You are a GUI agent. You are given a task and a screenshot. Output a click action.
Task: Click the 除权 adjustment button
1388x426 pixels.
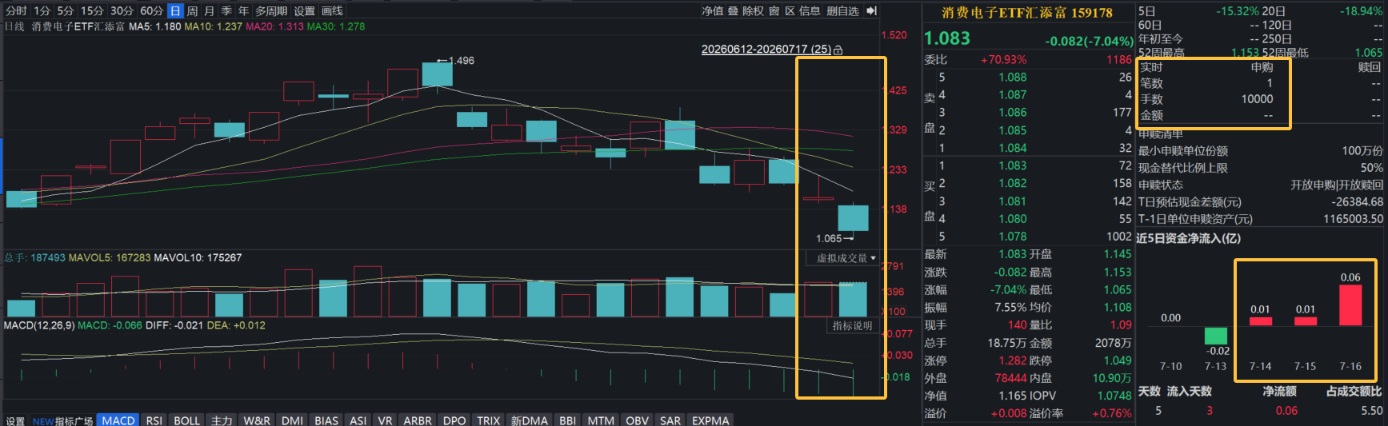(754, 11)
